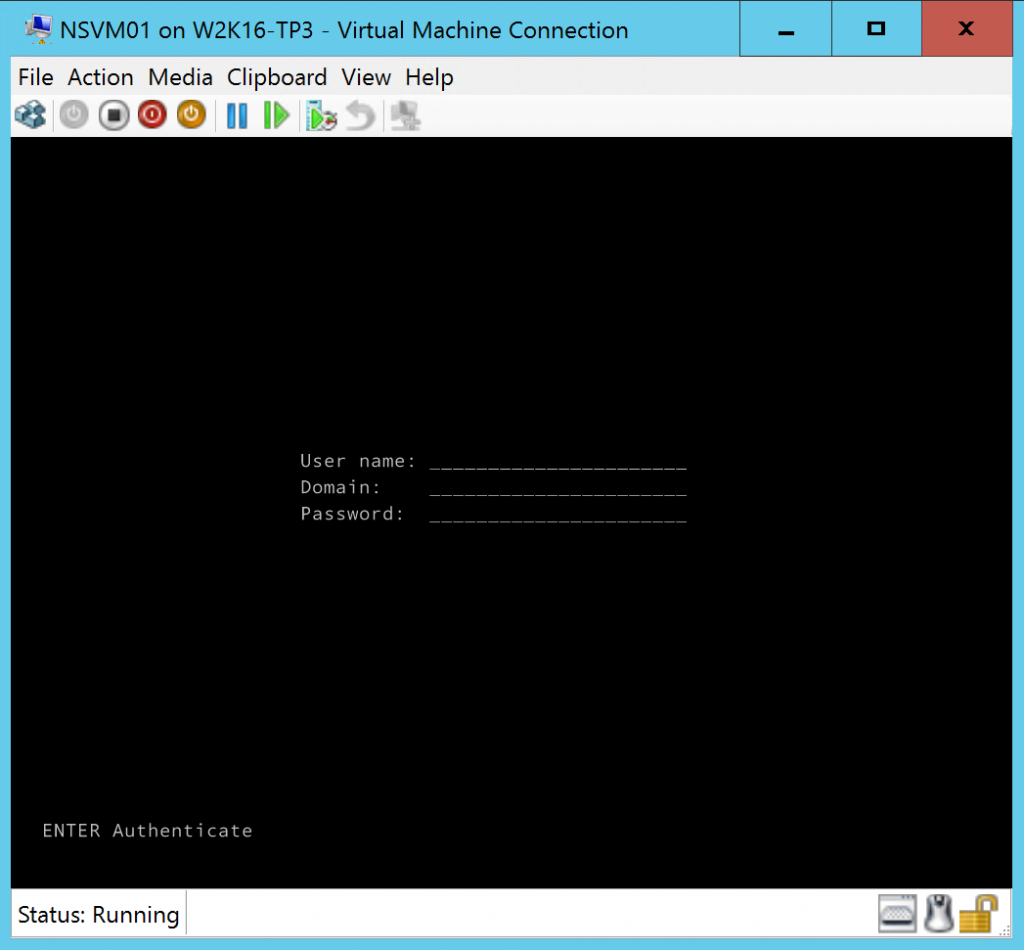
Task: Reset the virtual machine (green play)
Action: click(x=276, y=116)
